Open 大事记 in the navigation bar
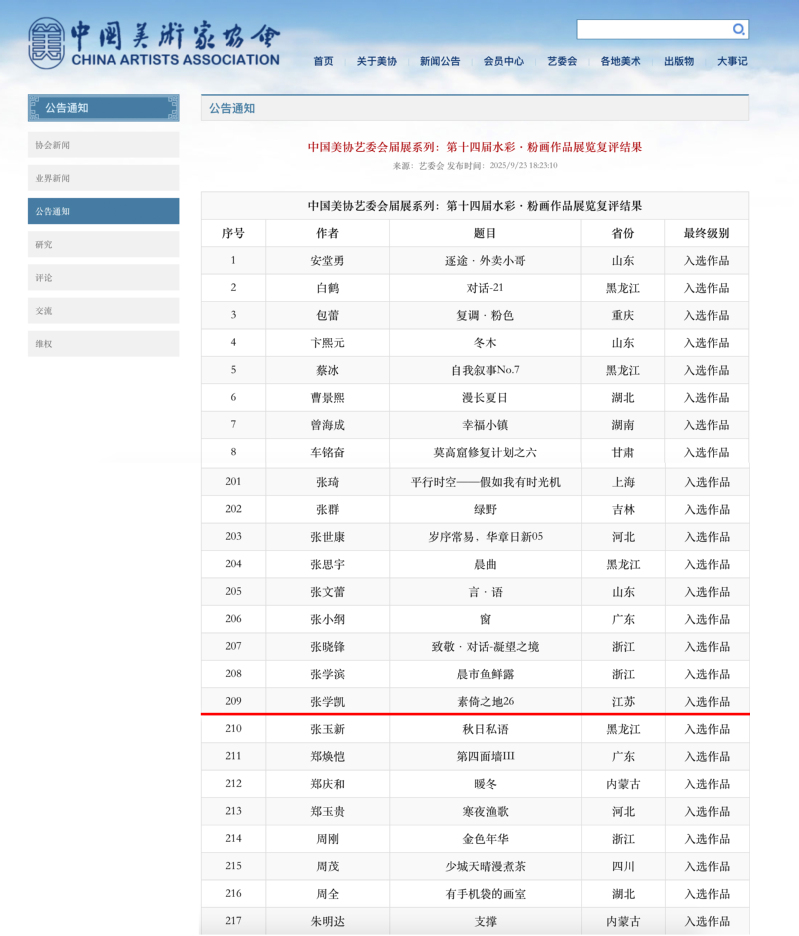 732,61
